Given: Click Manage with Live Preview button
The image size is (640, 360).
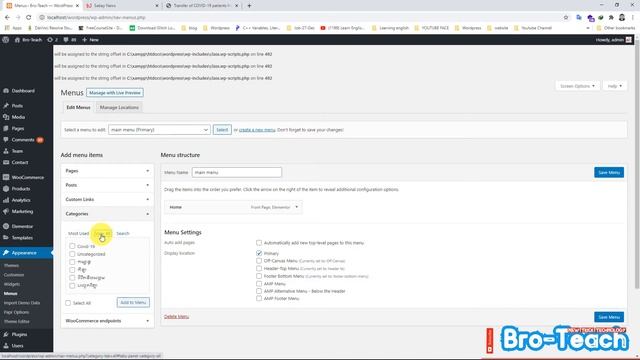Looking at the screenshot, I should click(115, 93).
